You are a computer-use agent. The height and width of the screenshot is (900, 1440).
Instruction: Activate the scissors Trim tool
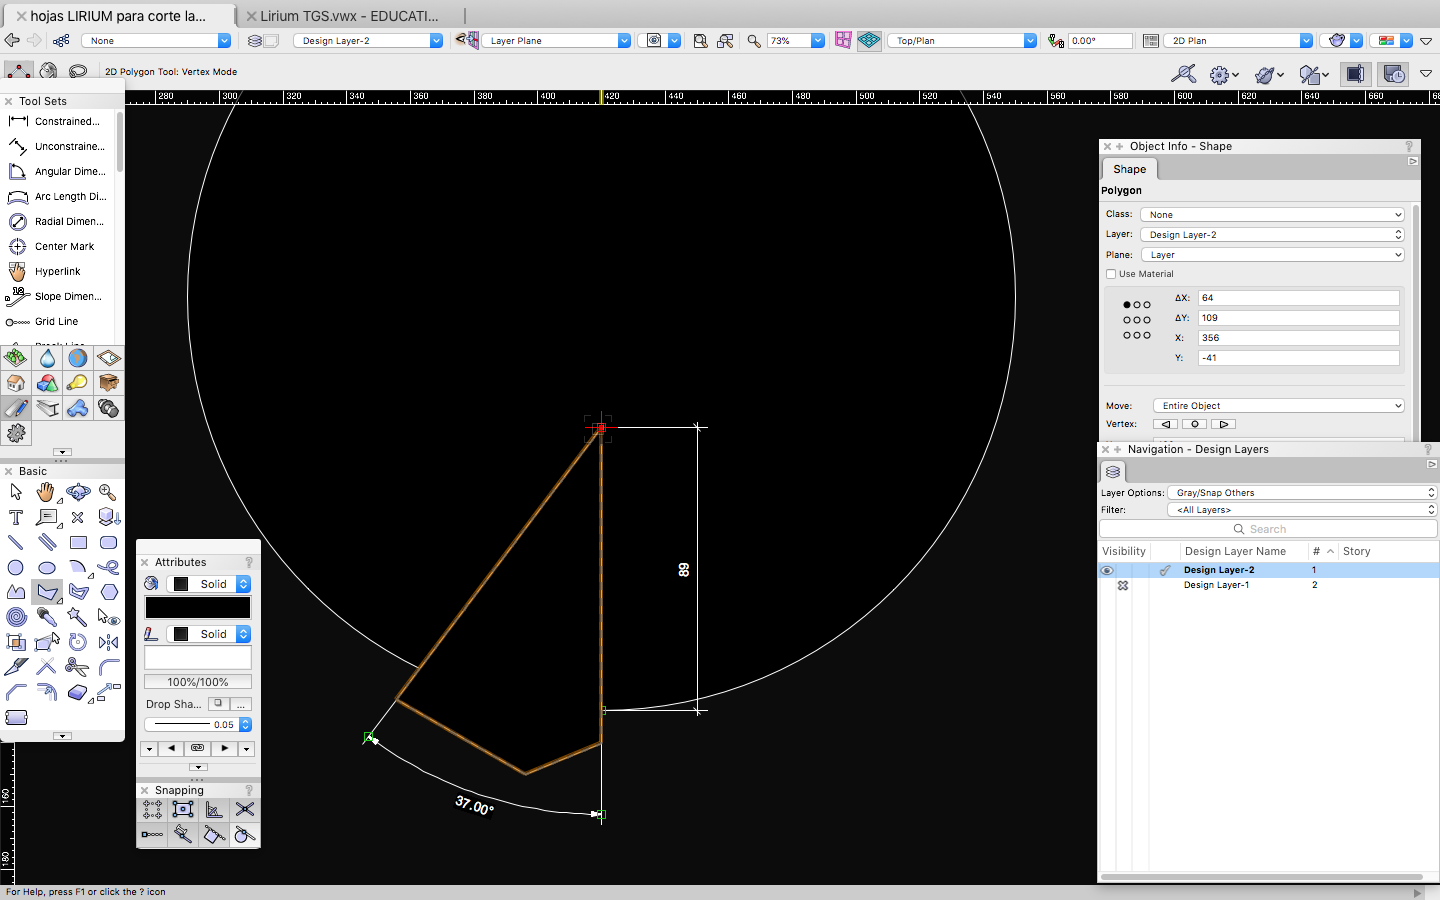(77, 667)
